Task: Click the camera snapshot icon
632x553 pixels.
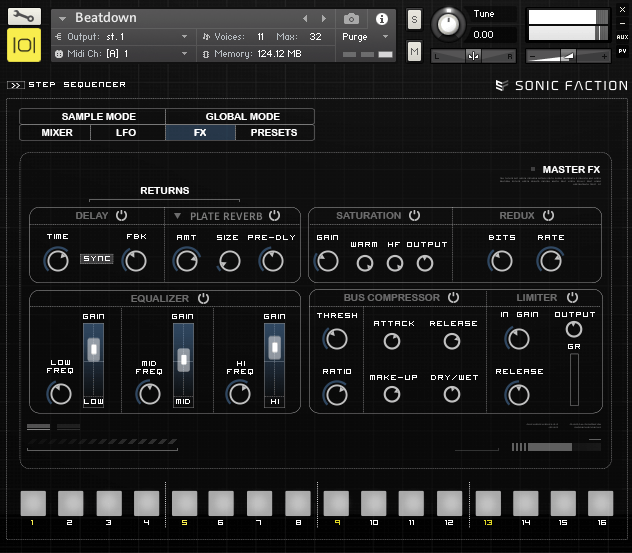Action: click(x=351, y=19)
